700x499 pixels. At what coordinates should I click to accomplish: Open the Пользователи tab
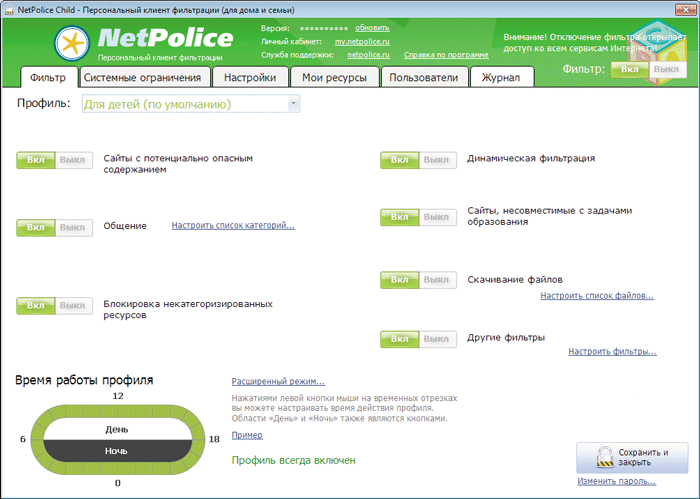(424, 77)
